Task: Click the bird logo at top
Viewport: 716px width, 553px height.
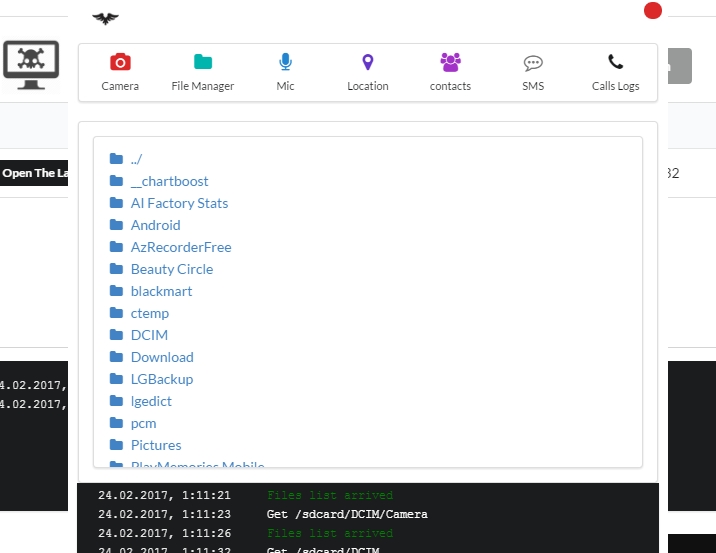Action: (105, 18)
